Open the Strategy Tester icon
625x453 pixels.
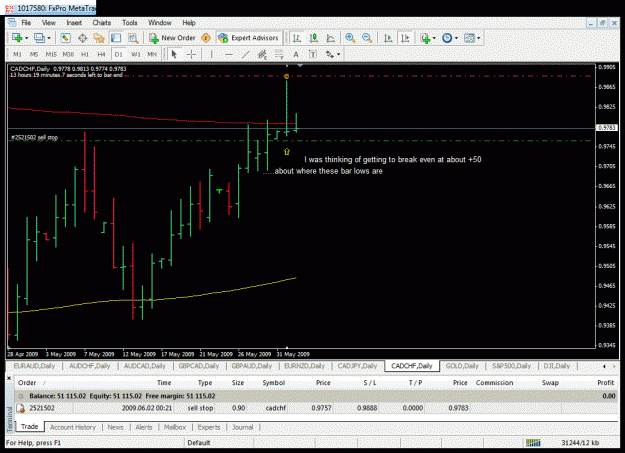[133, 38]
